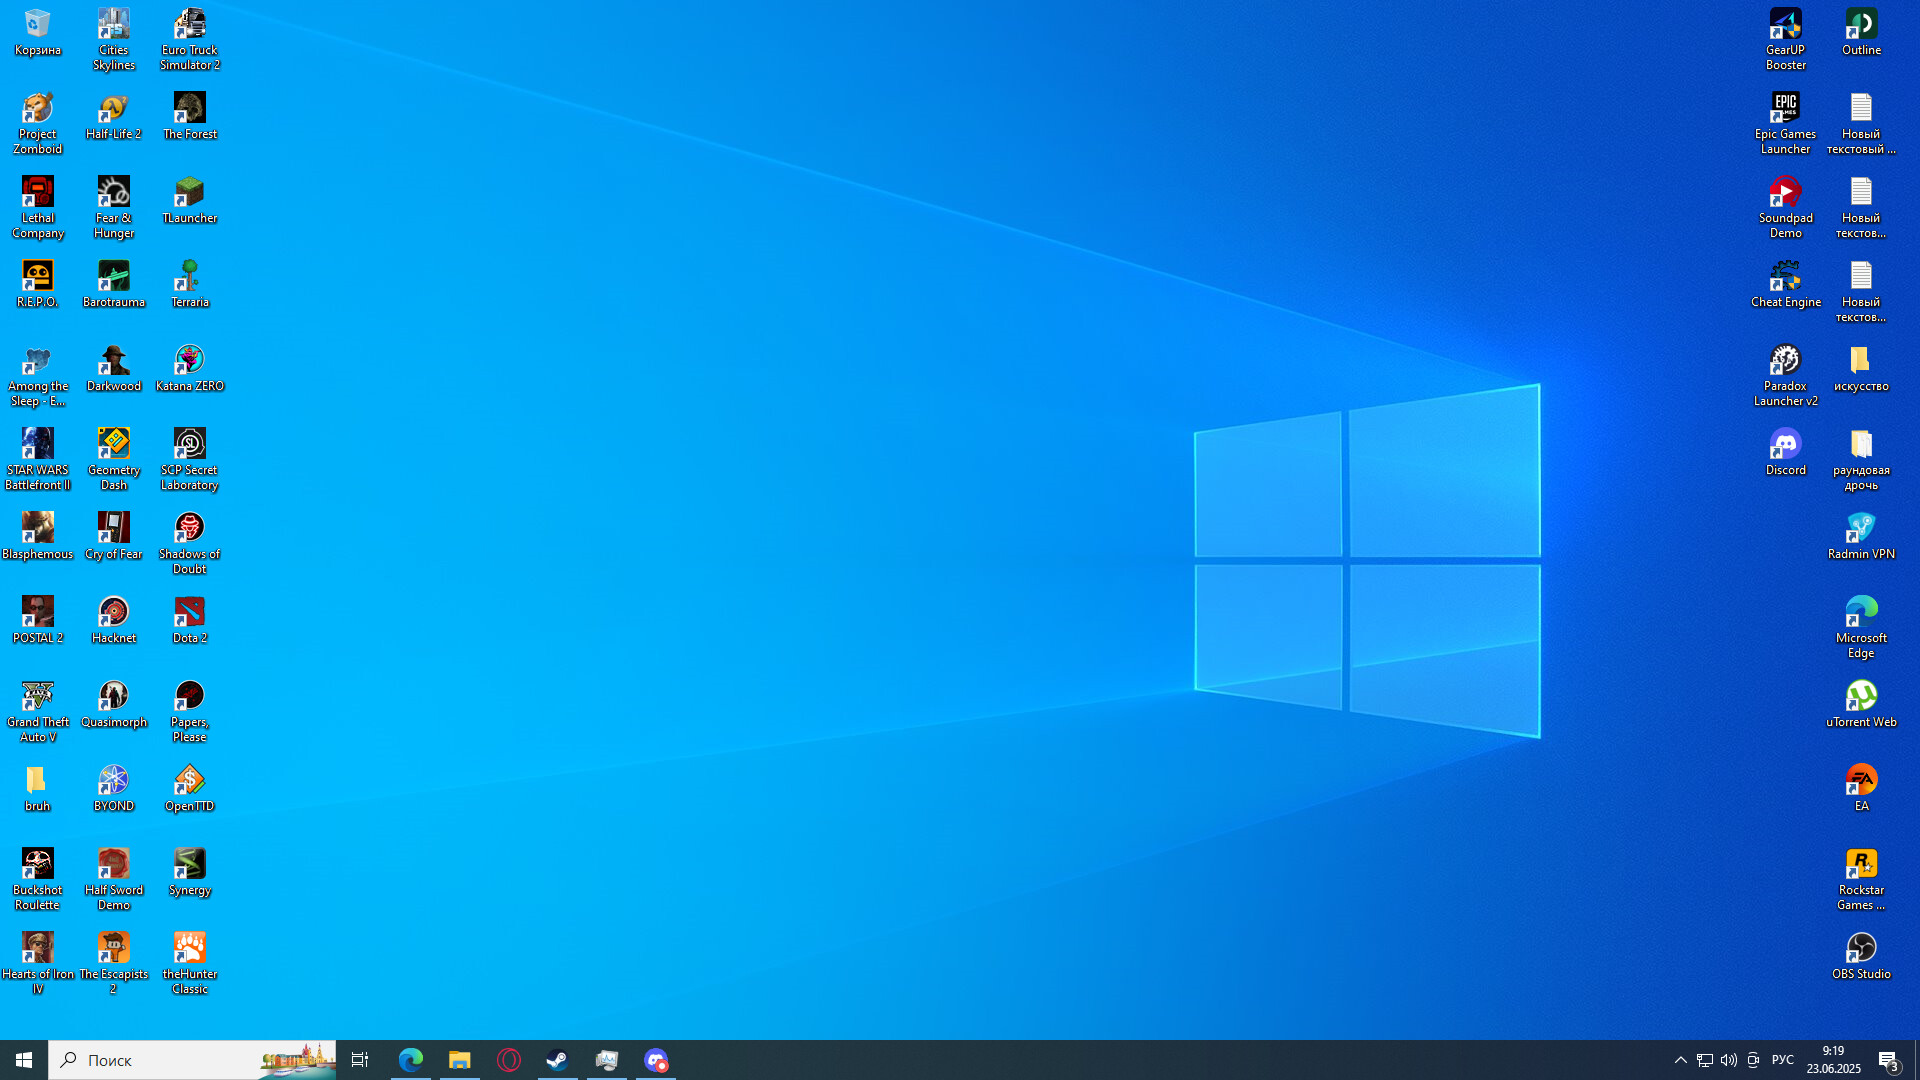Image resolution: width=1920 pixels, height=1080 pixels.
Task: Select The Forest desktop icon
Action: (190, 117)
